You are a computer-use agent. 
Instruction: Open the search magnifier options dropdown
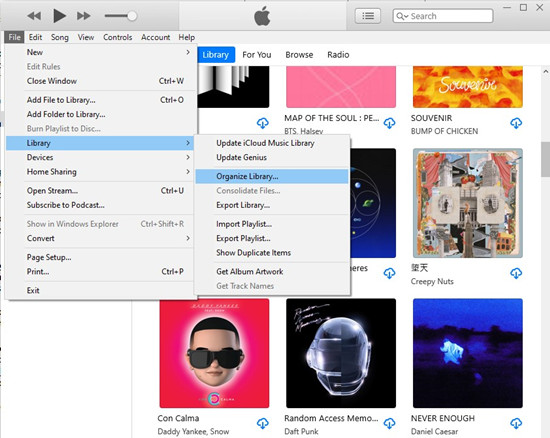(402, 16)
